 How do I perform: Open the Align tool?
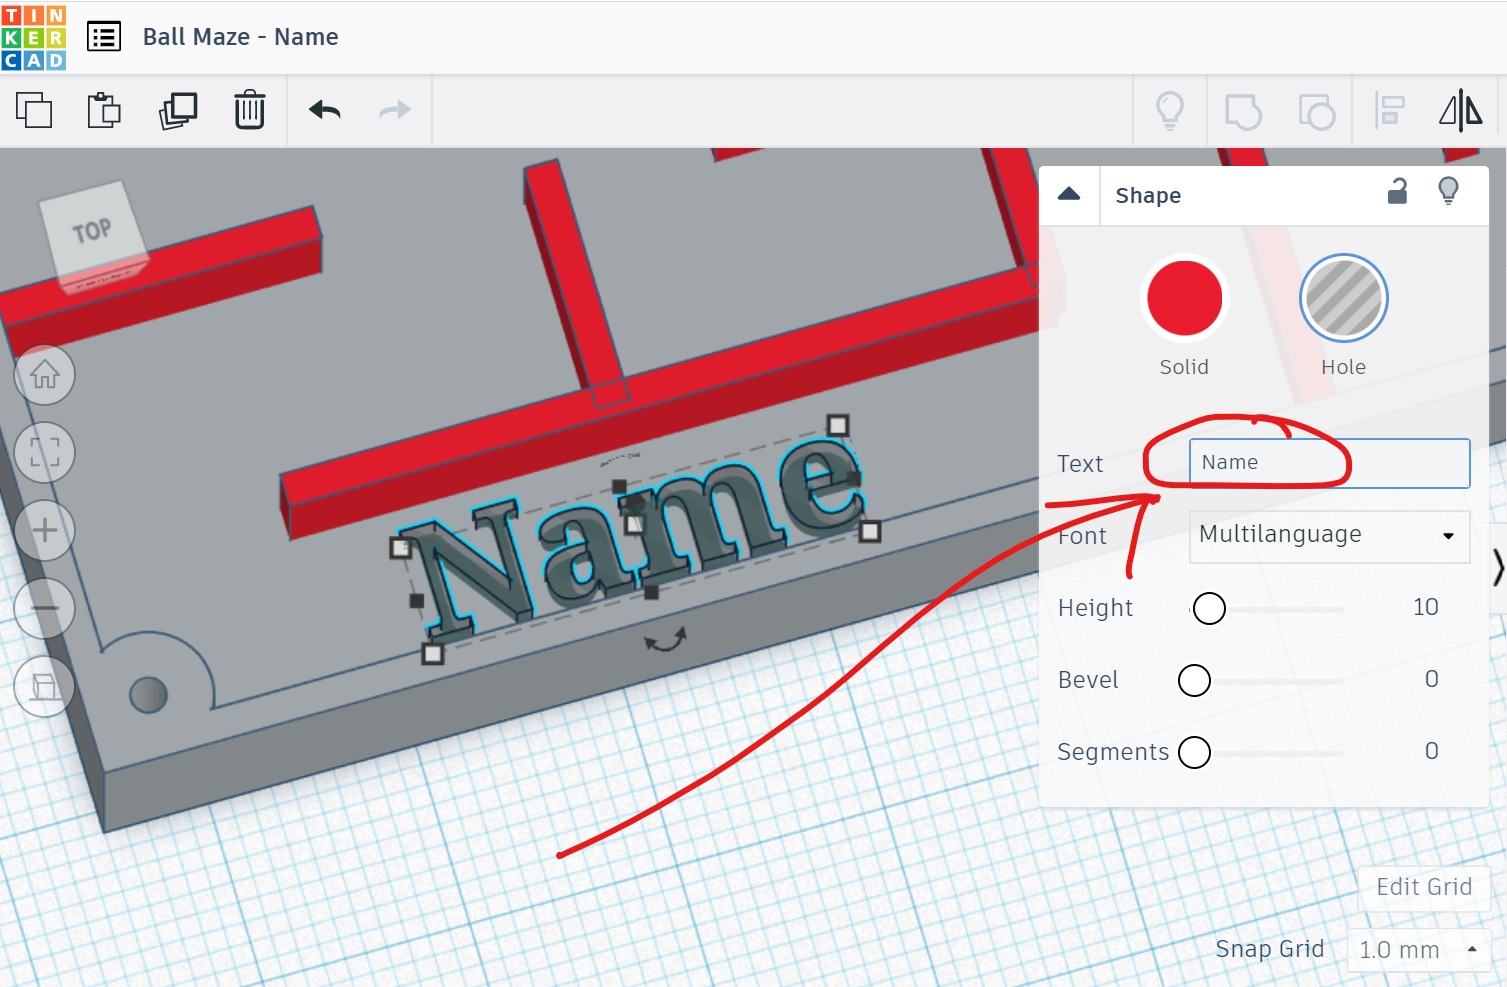point(1390,110)
